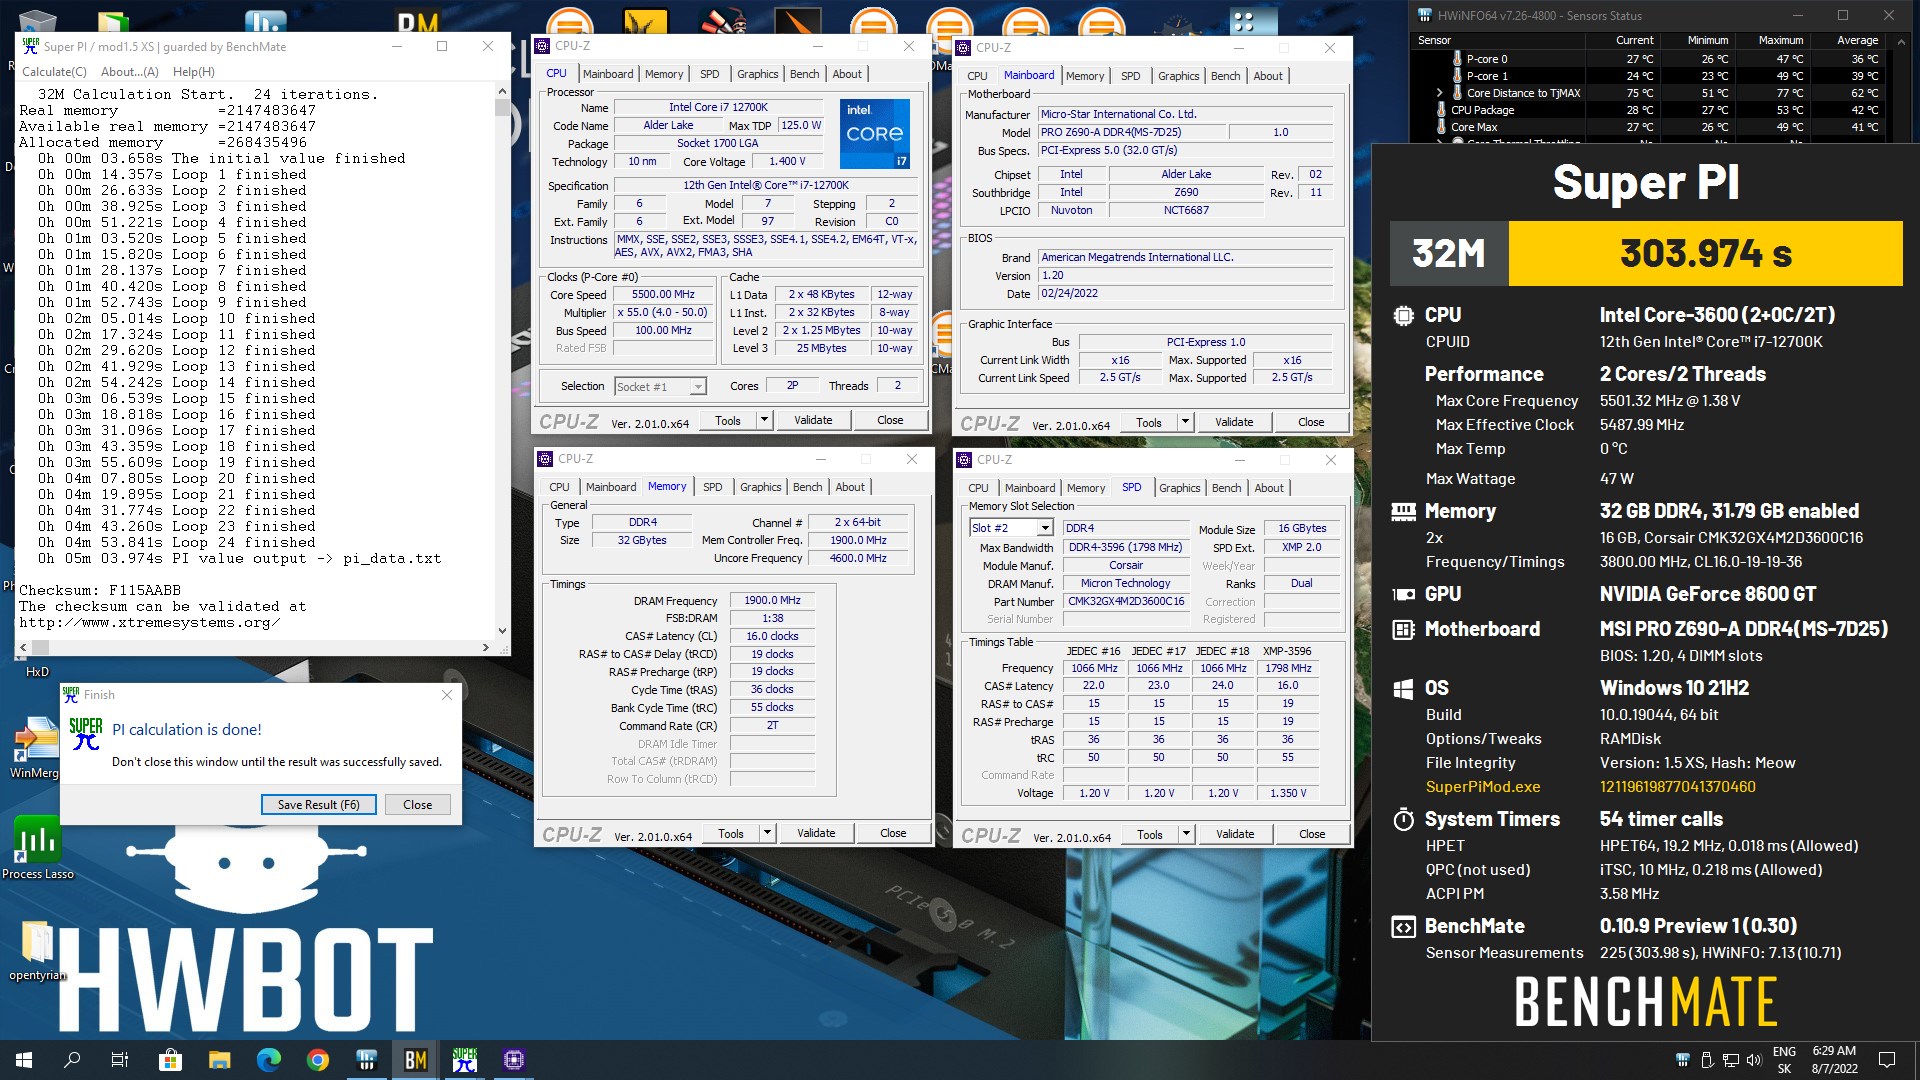Click the SuperPiMod.exe text in BenchMate
The image size is (1920, 1080).
coord(1483,787)
